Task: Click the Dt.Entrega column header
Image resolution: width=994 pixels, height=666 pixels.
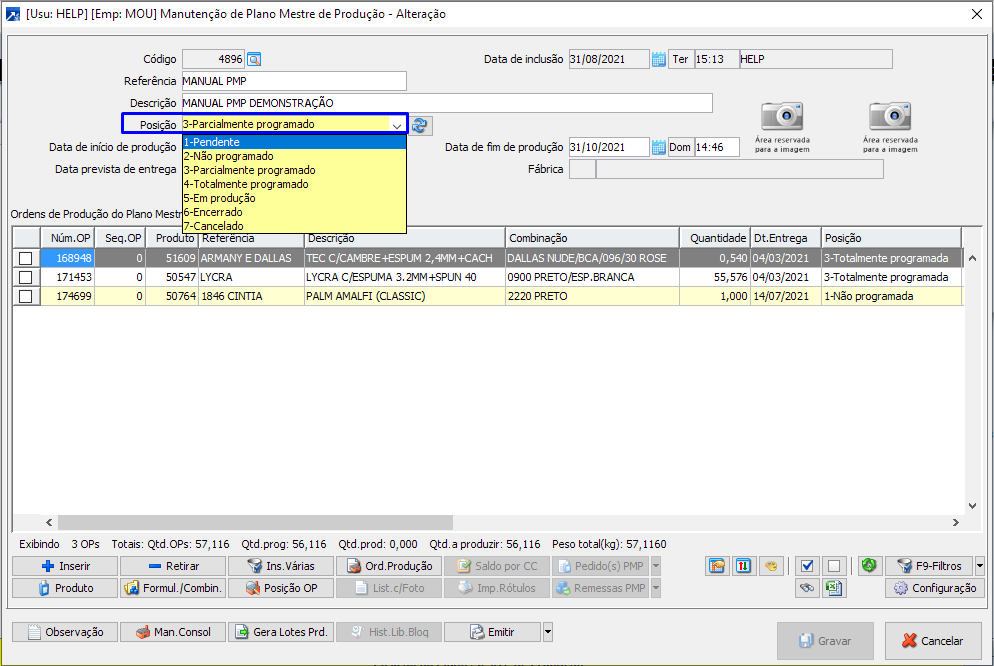Action: pos(786,238)
